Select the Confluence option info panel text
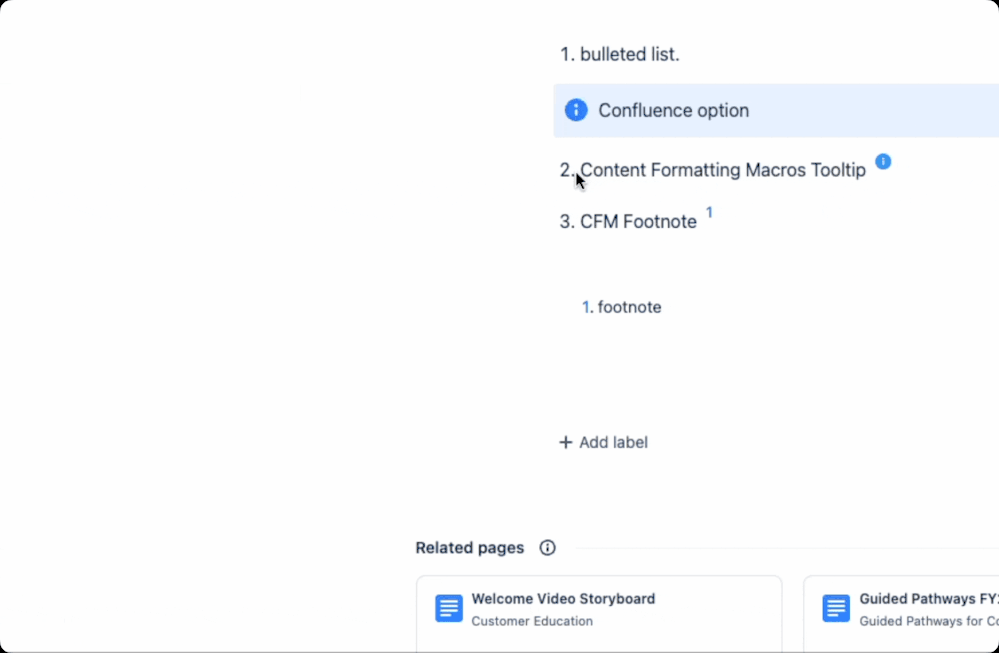 point(673,110)
